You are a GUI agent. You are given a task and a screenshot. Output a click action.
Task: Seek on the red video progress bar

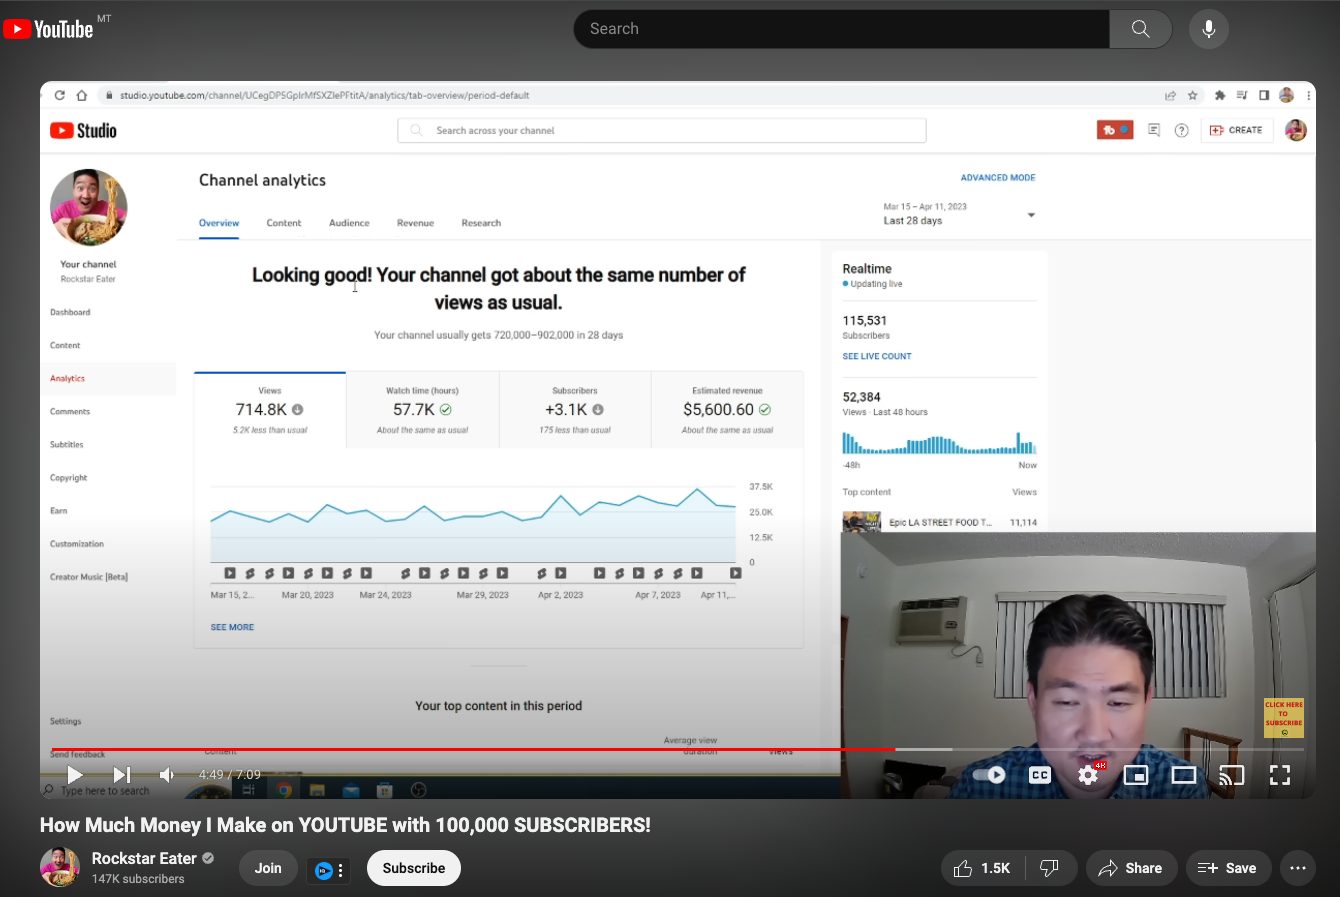tap(677, 749)
